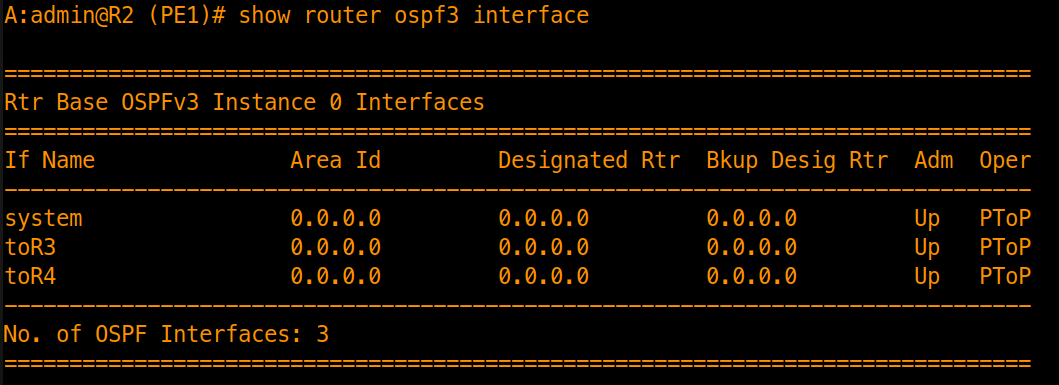Image resolution: width=1059 pixels, height=385 pixels.
Task: Click the "Up" Adm state for toR3
Action: 927,248
